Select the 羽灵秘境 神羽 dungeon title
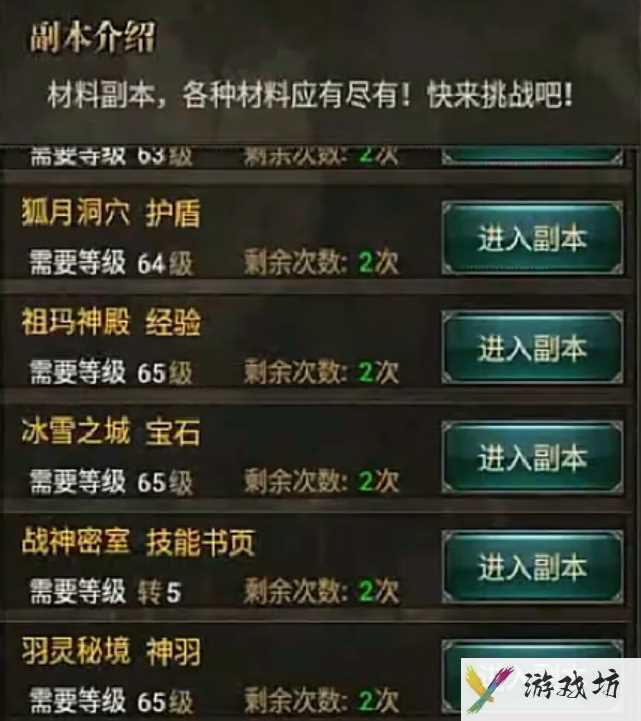 [x=111, y=651]
